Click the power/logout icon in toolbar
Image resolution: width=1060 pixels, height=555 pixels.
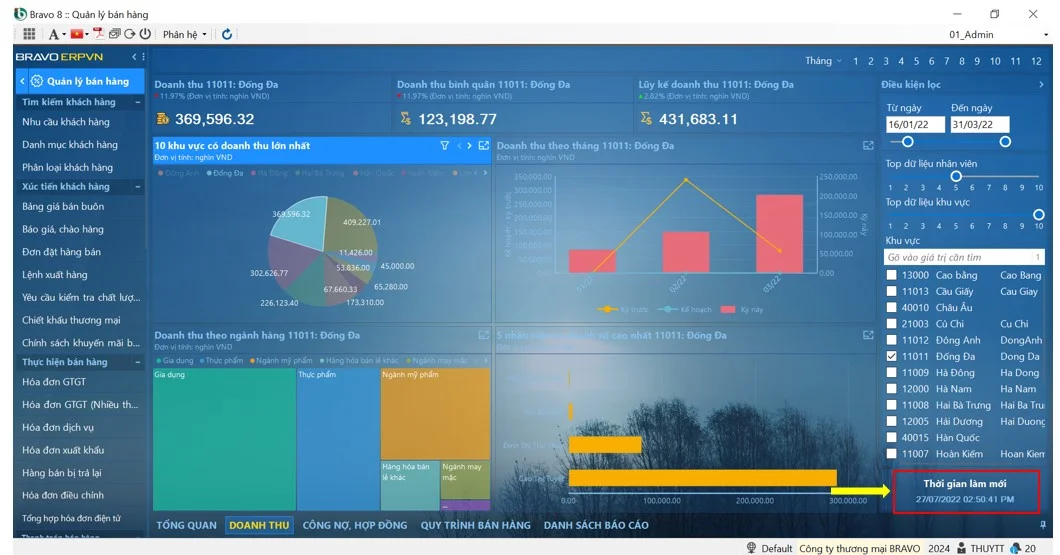click(x=144, y=34)
